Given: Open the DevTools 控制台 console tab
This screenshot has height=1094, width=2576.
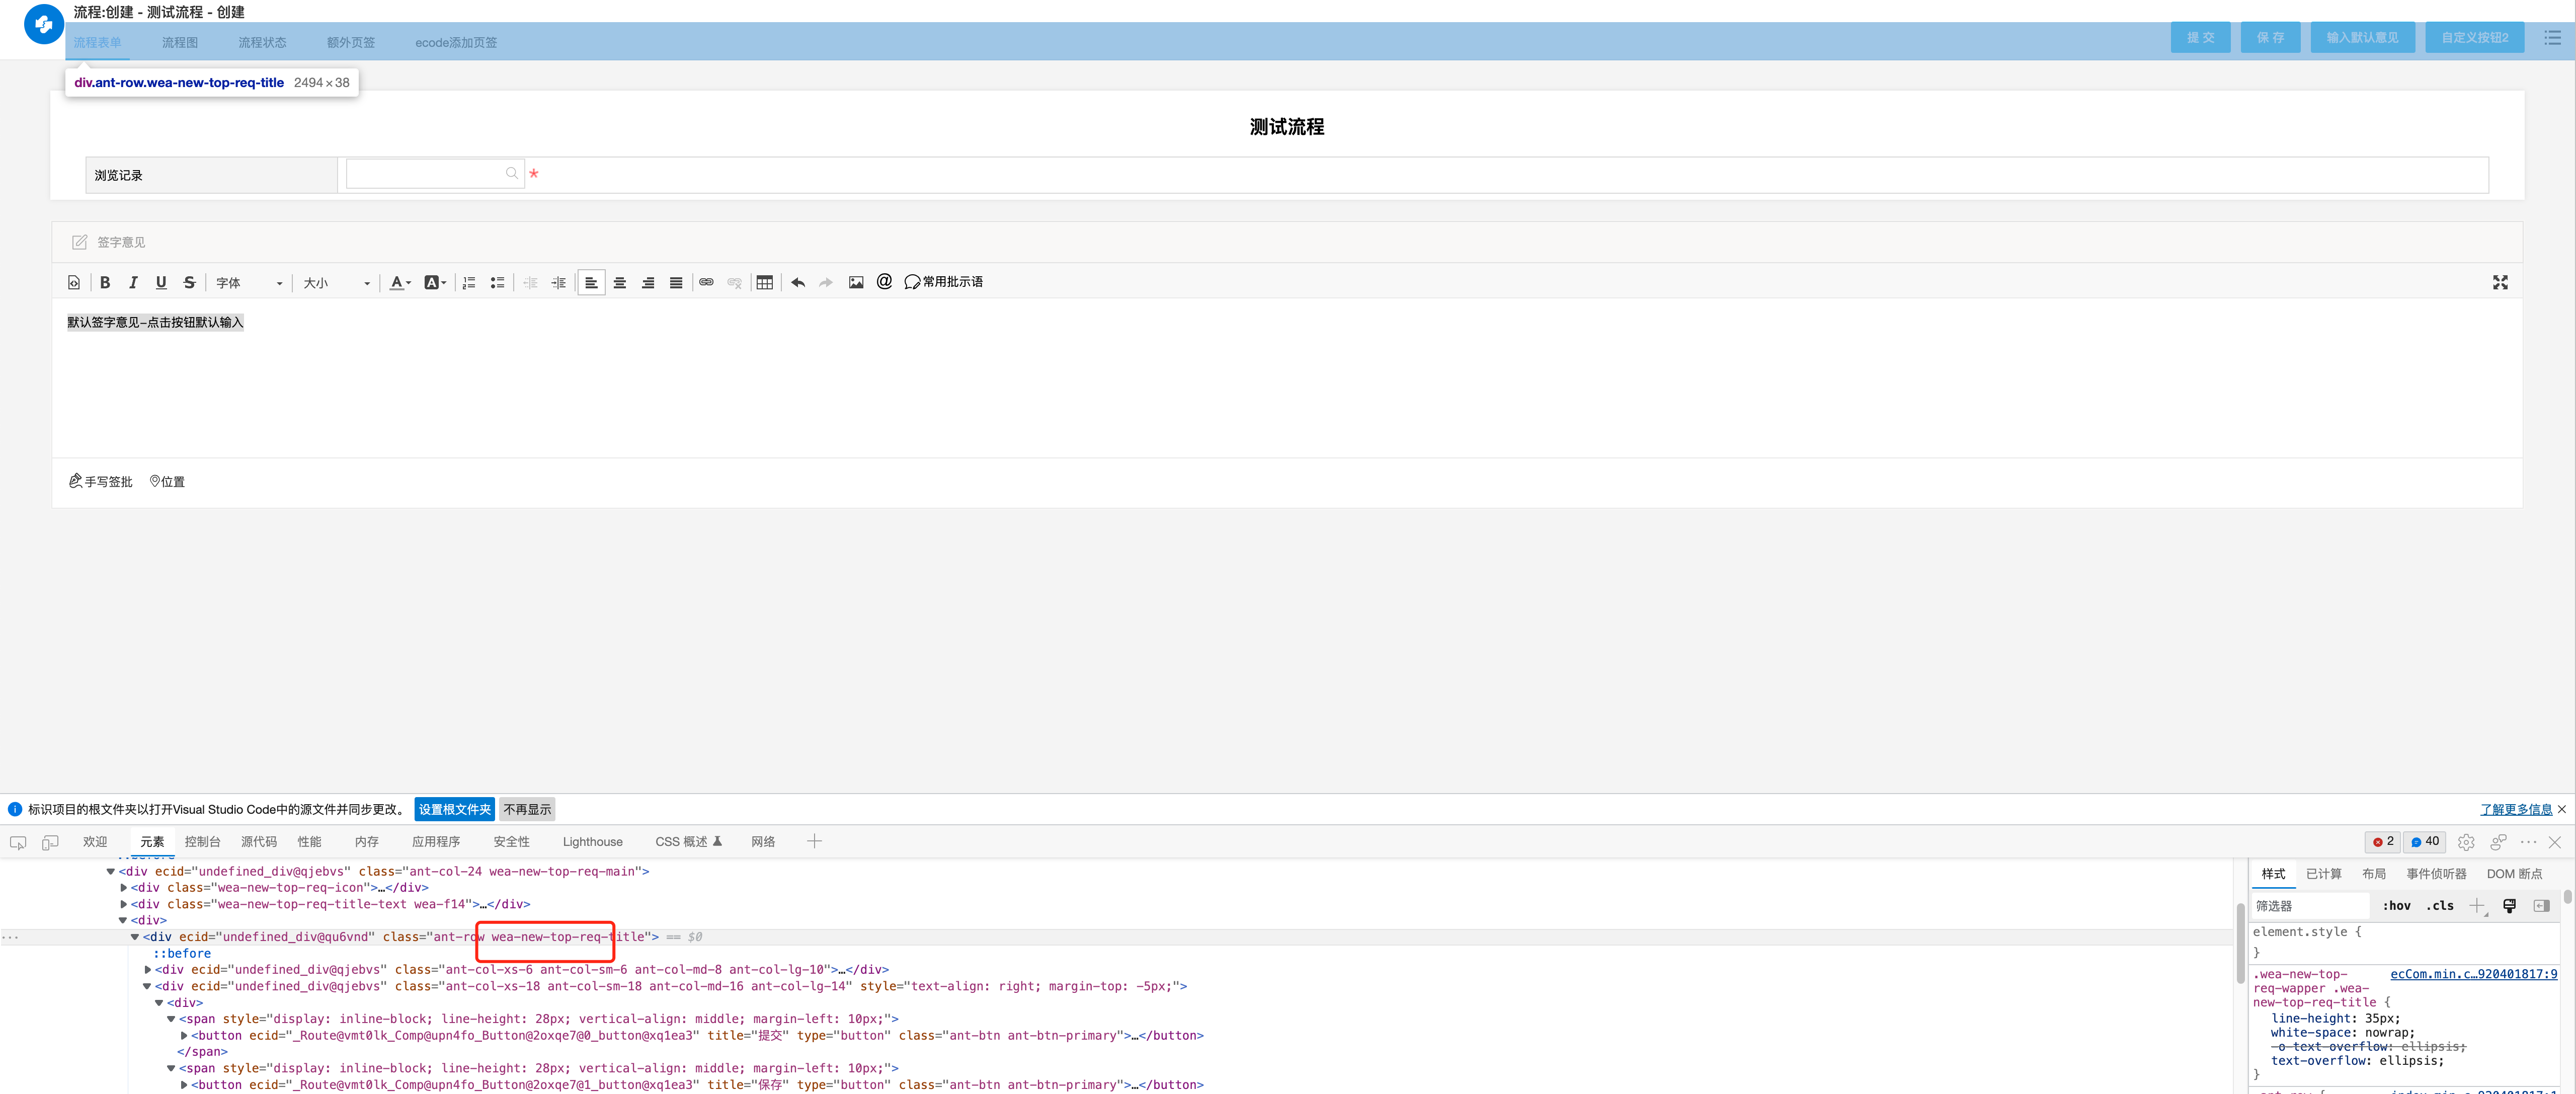Looking at the screenshot, I should (202, 843).
